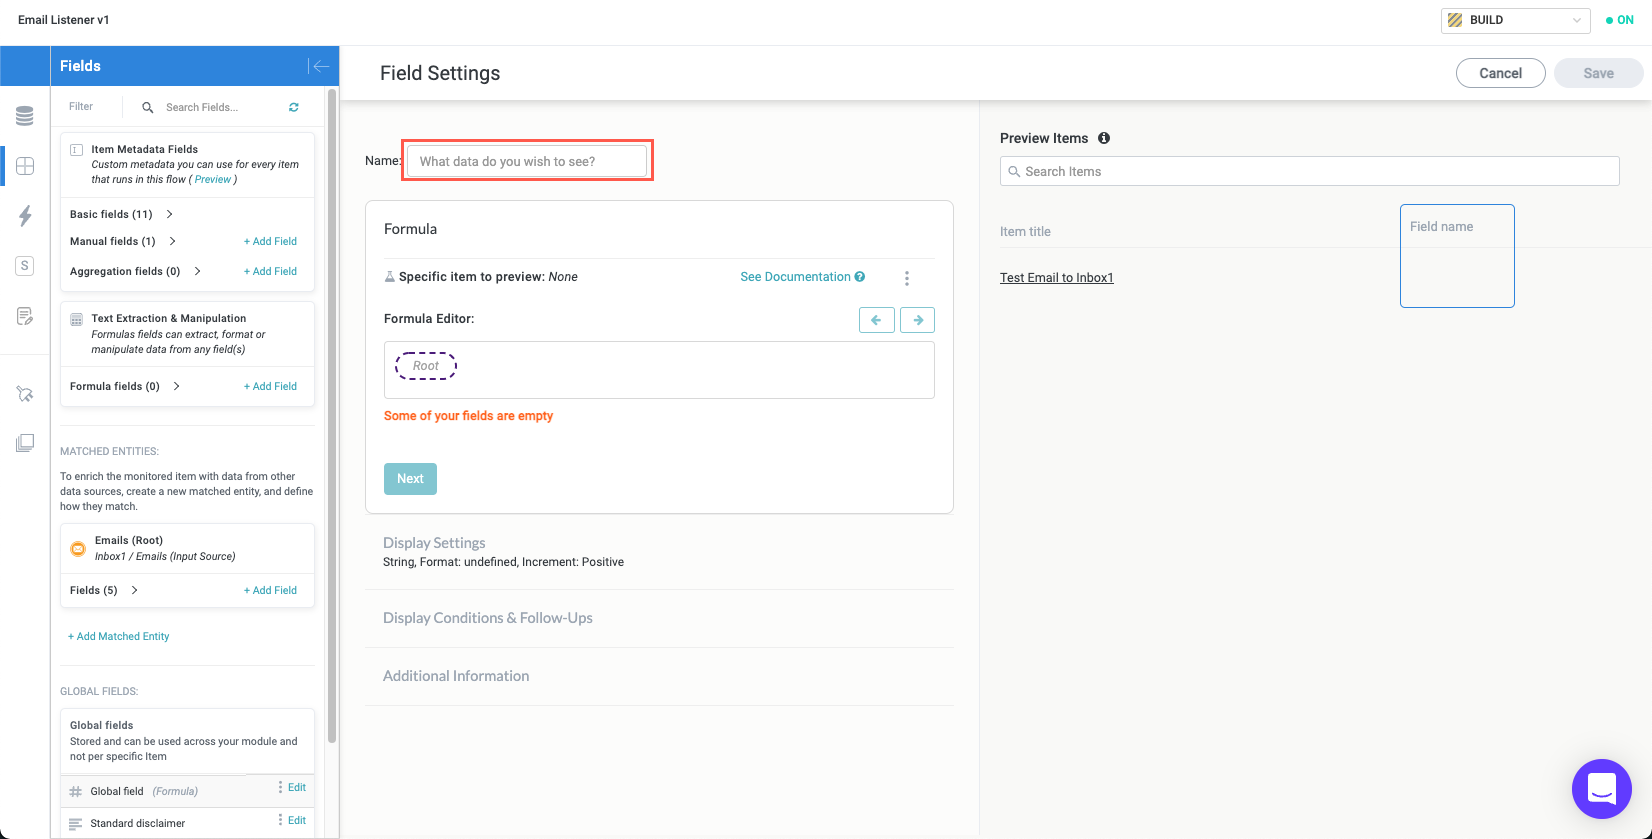The width and height of the screenshot is (1652, 839).
Task: Click the formula editor left arrow
Action: [876, 320]
